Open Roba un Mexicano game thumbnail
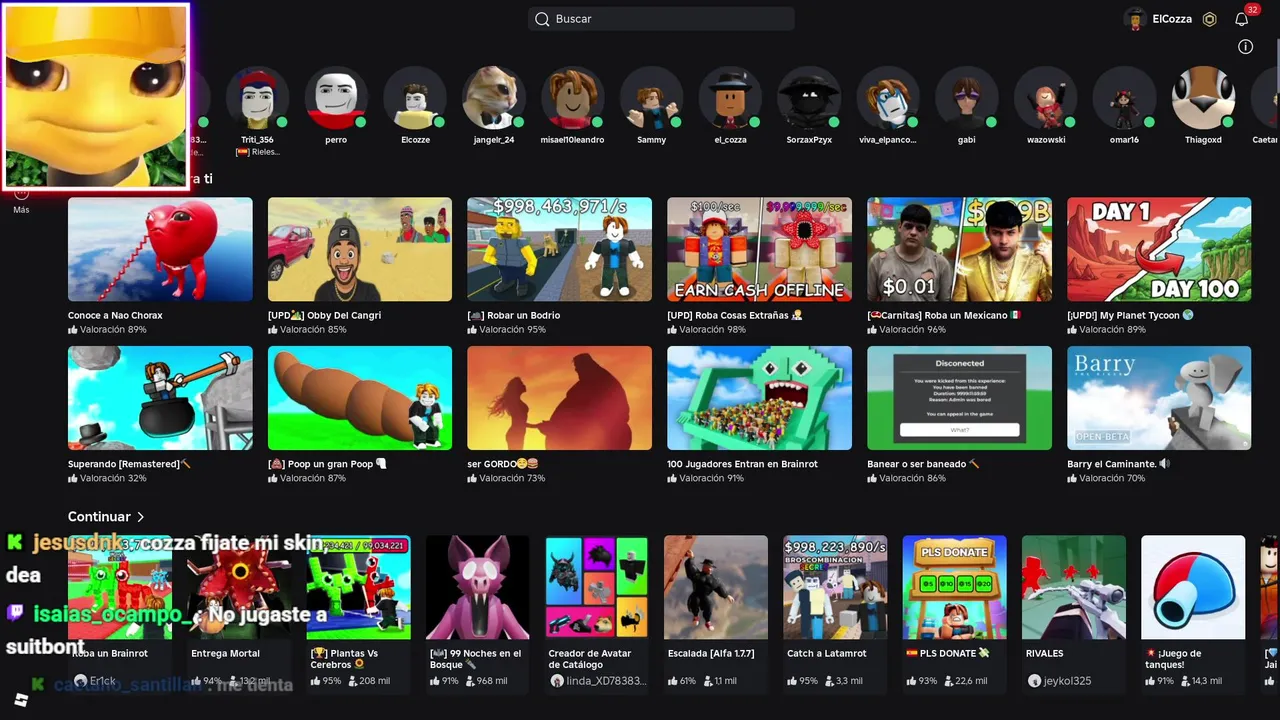This screenshot has width=1280, height=720. (960, 249)
